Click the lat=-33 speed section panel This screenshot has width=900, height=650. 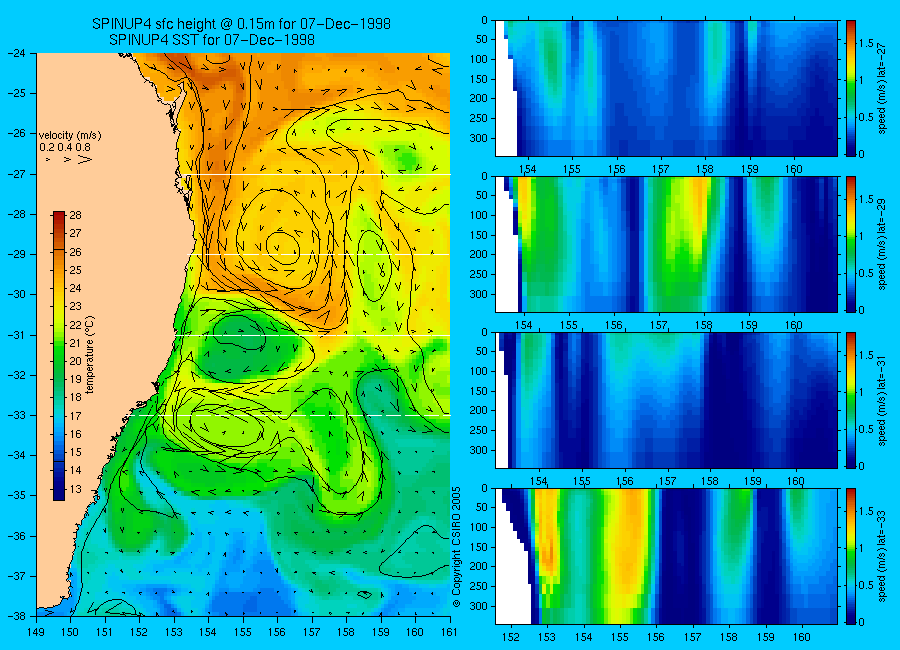666,556
